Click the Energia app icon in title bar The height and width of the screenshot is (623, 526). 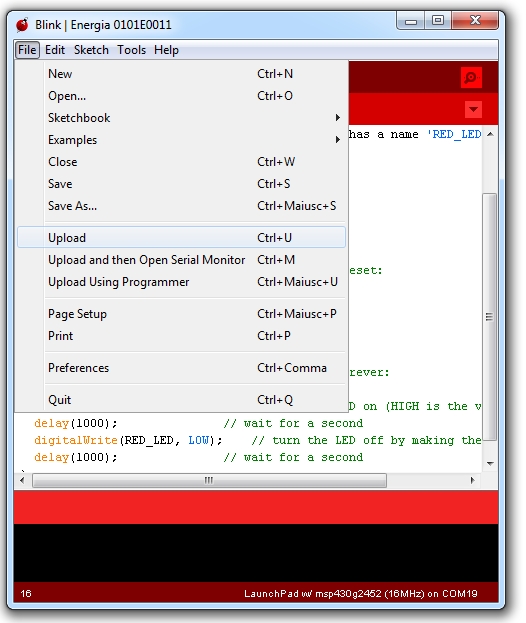click(x=22, y=25)
